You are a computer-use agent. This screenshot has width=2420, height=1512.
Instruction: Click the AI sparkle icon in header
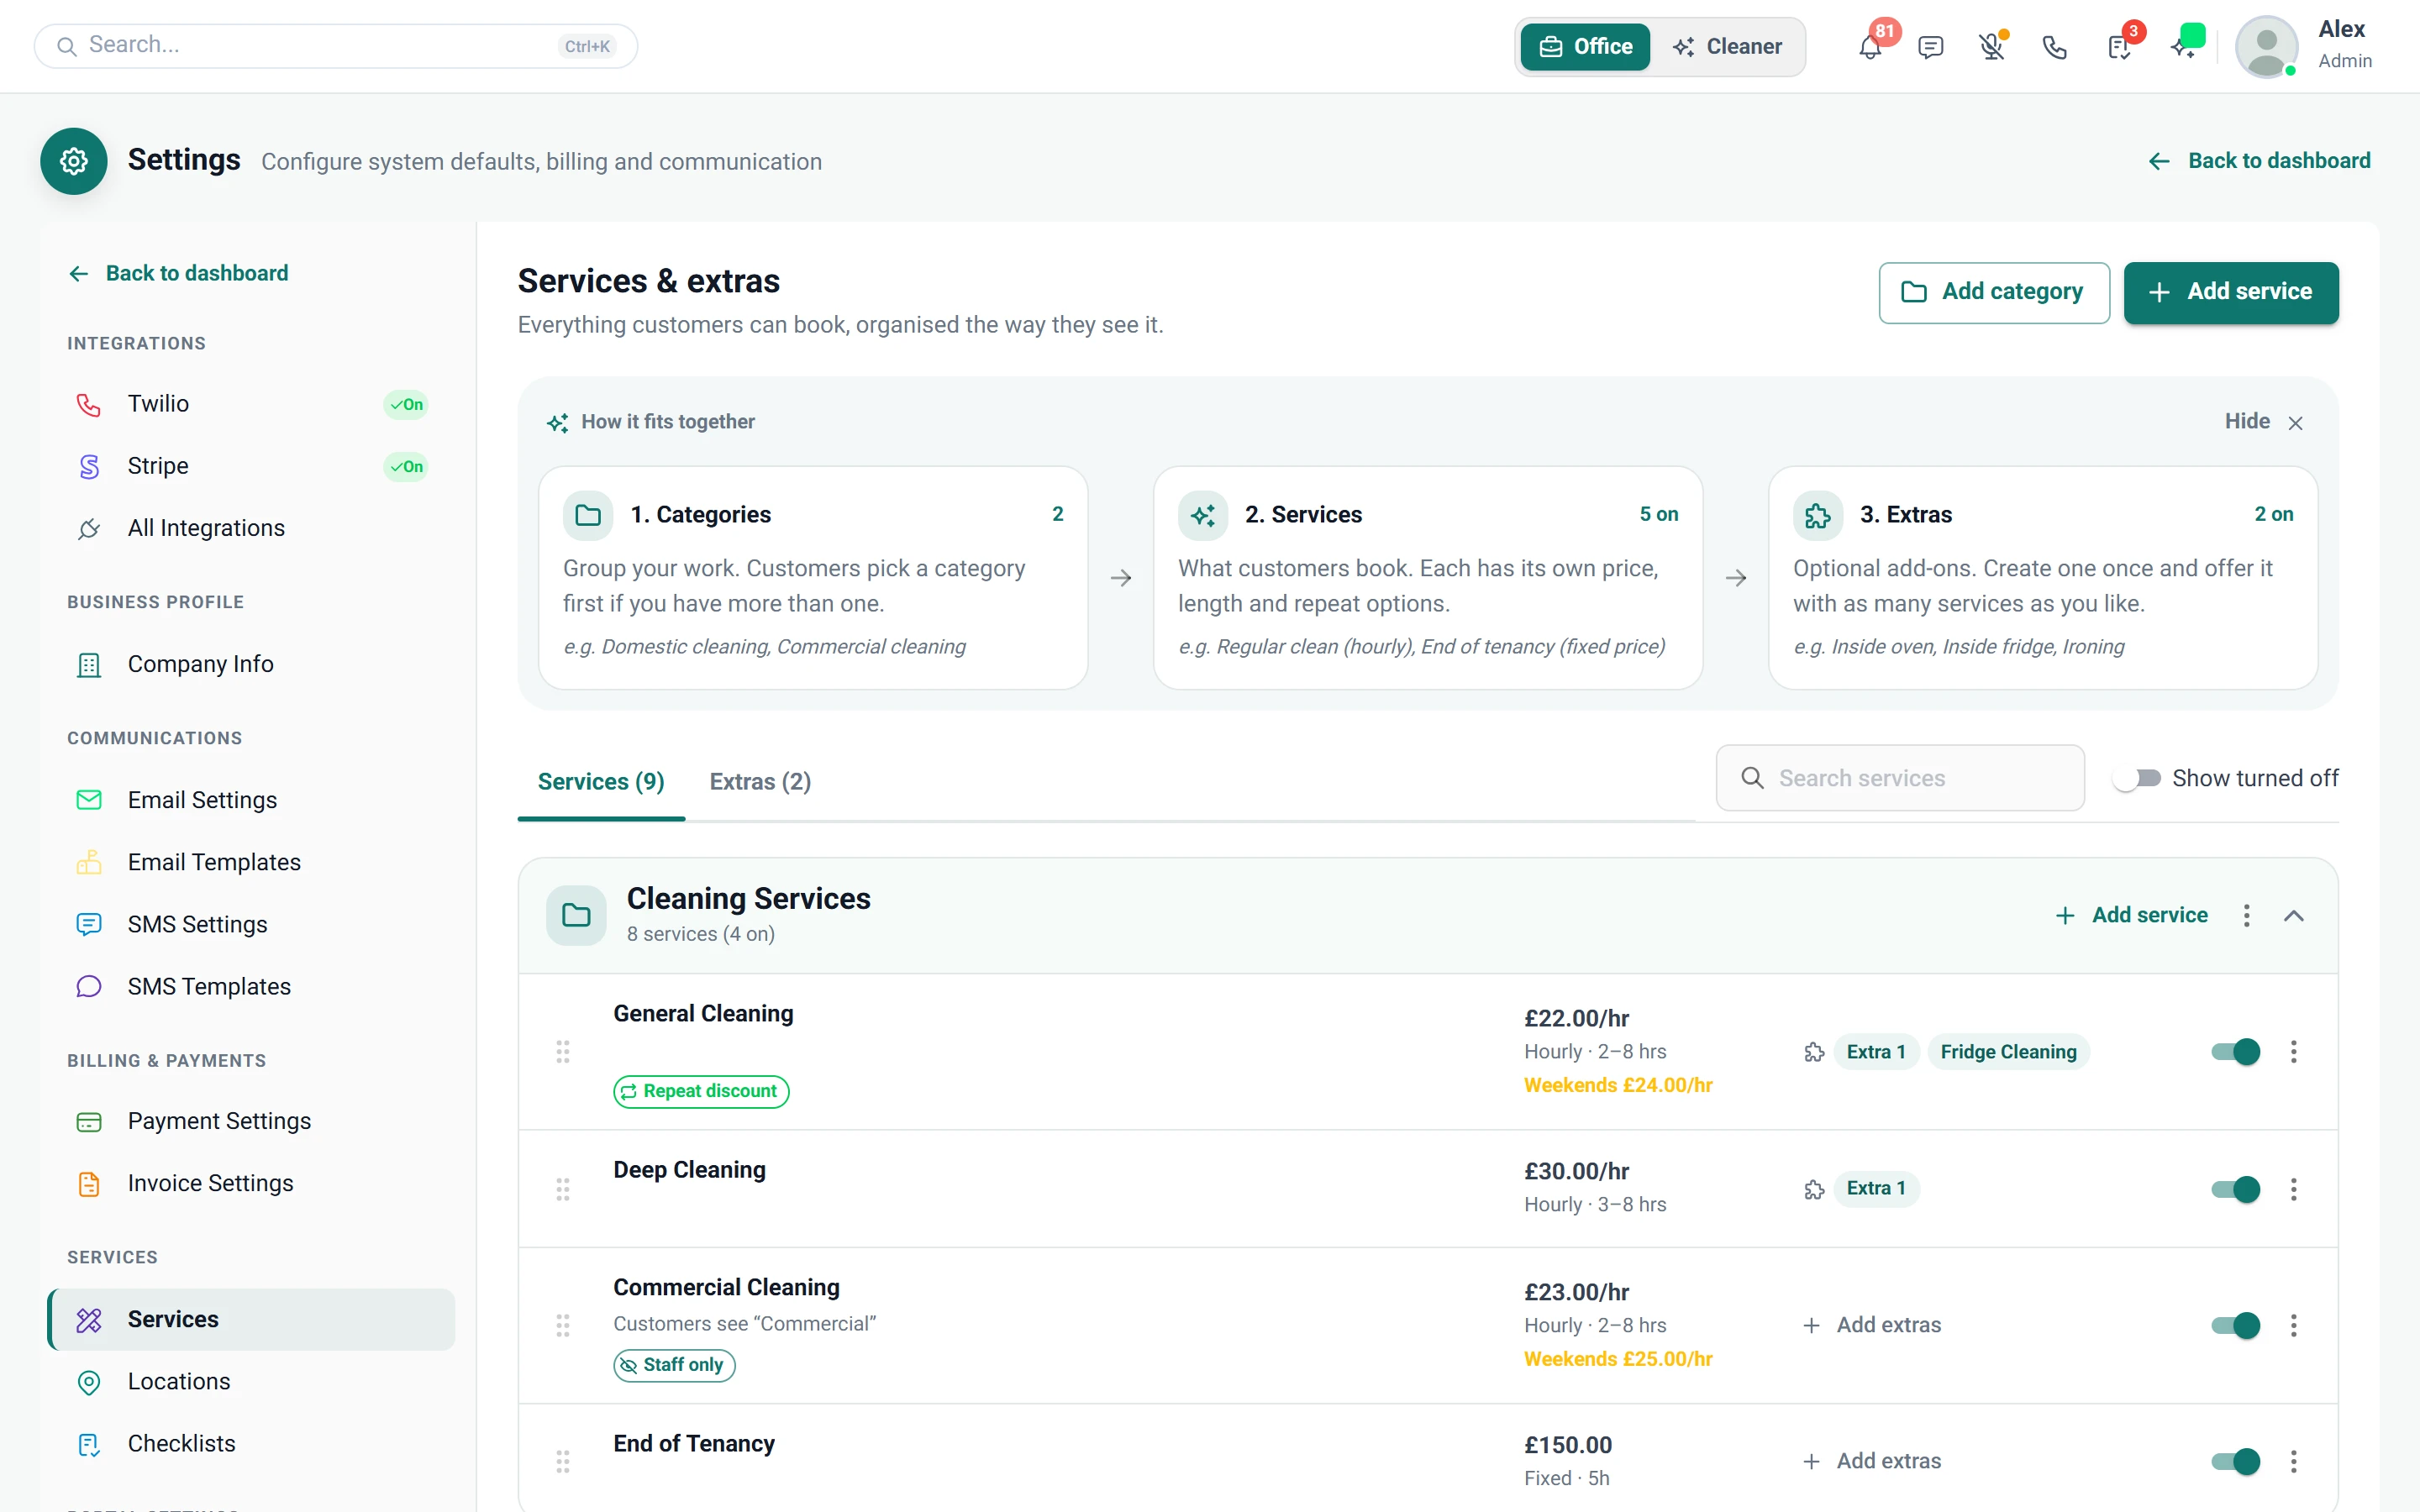click(2183, 47)
